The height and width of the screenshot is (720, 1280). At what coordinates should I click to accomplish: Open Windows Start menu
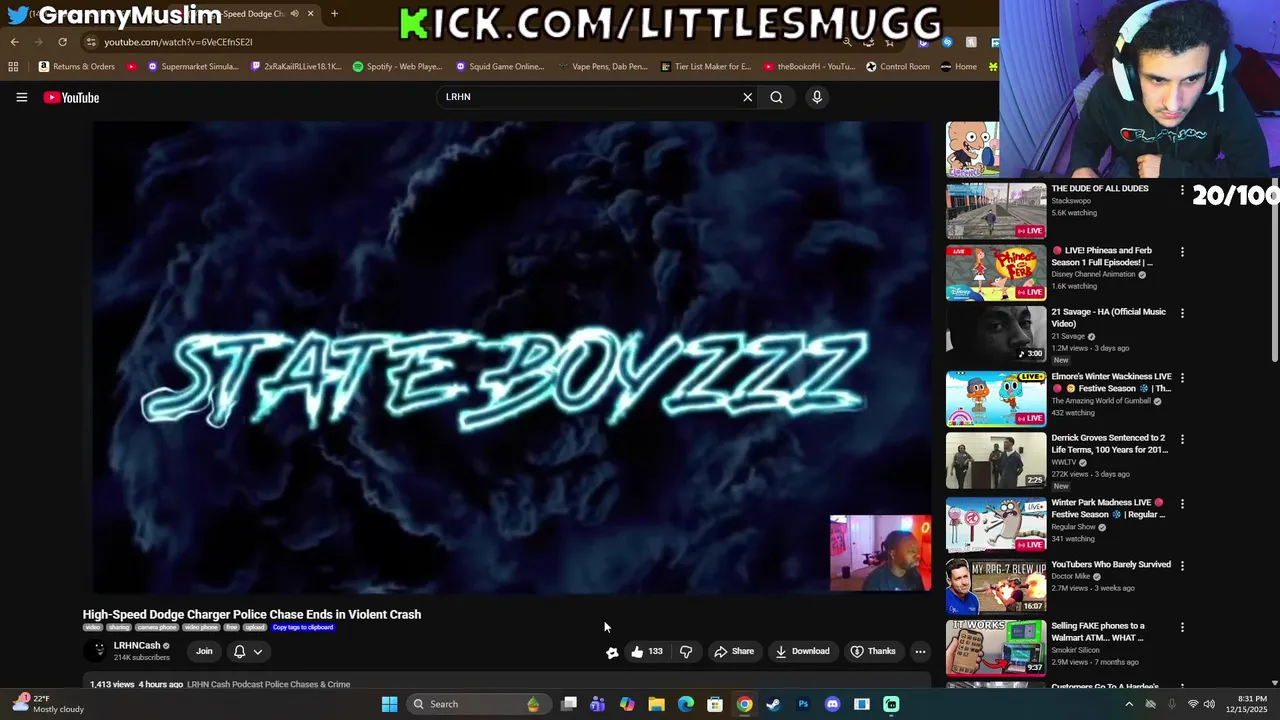coord(389,704)
